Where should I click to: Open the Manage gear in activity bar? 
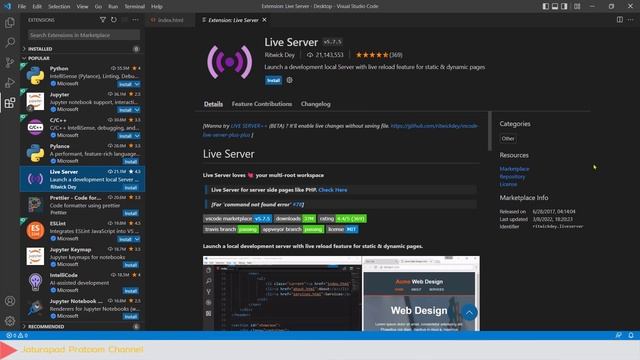click(x=10, y=321)
